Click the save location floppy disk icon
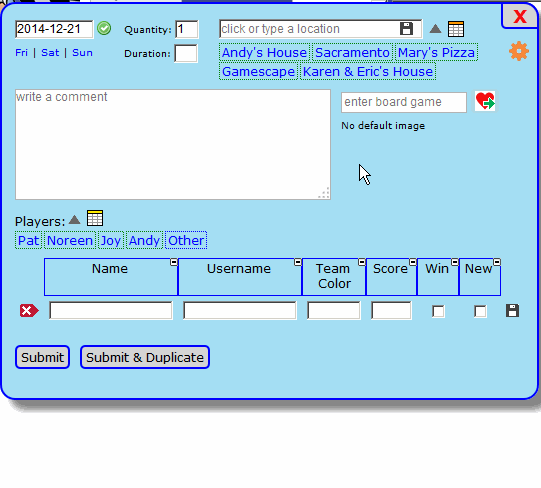The image size is (541, 488). 406,29
